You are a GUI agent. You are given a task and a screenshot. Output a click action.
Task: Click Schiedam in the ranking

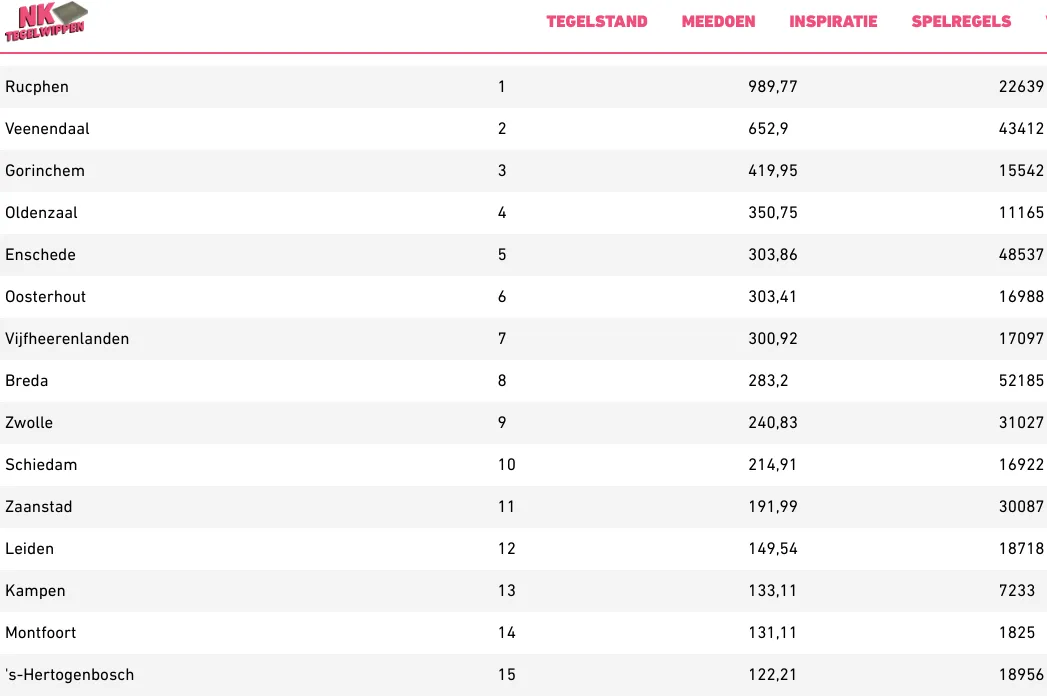(41, 465)
